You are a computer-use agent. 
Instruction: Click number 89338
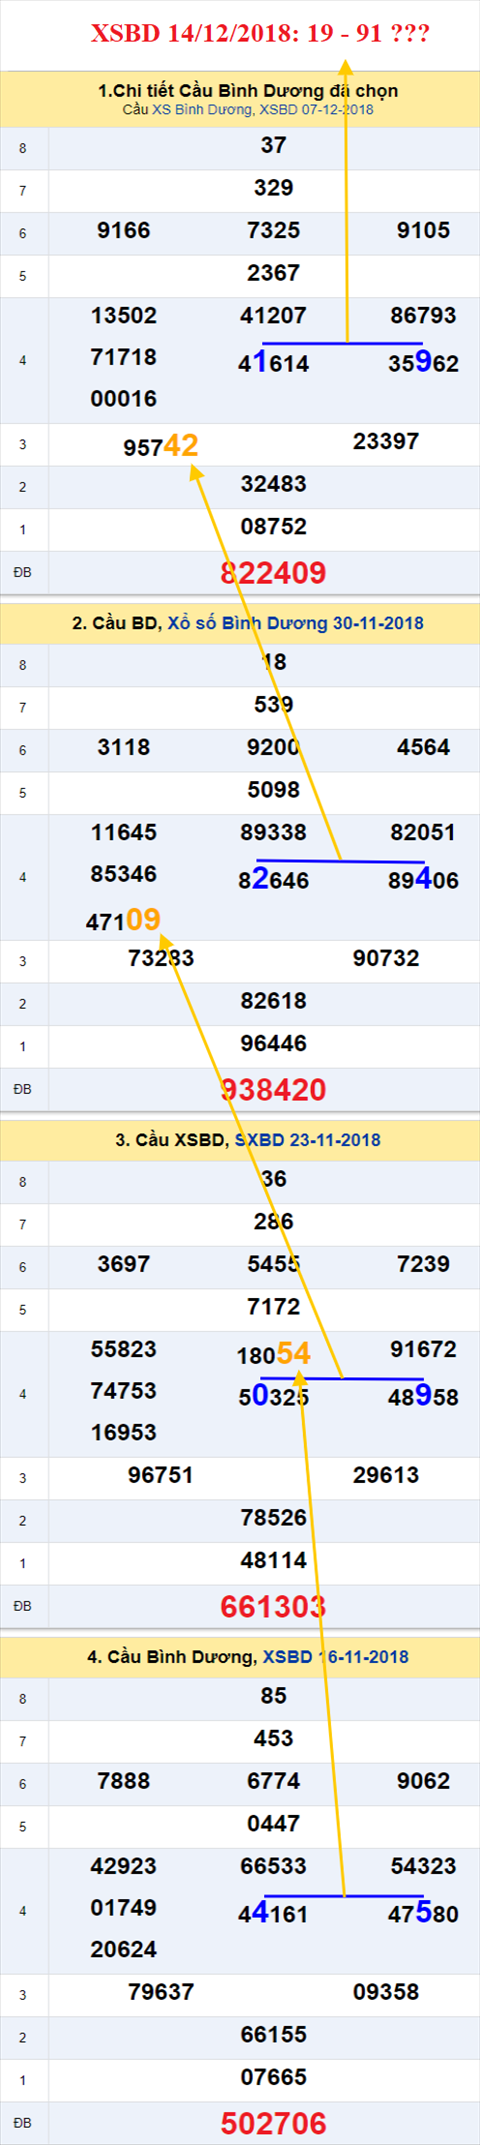click(273, 832)
